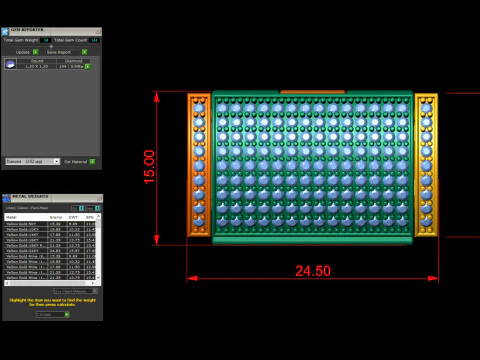Open the Diamond material dropdown

point(33,161)
